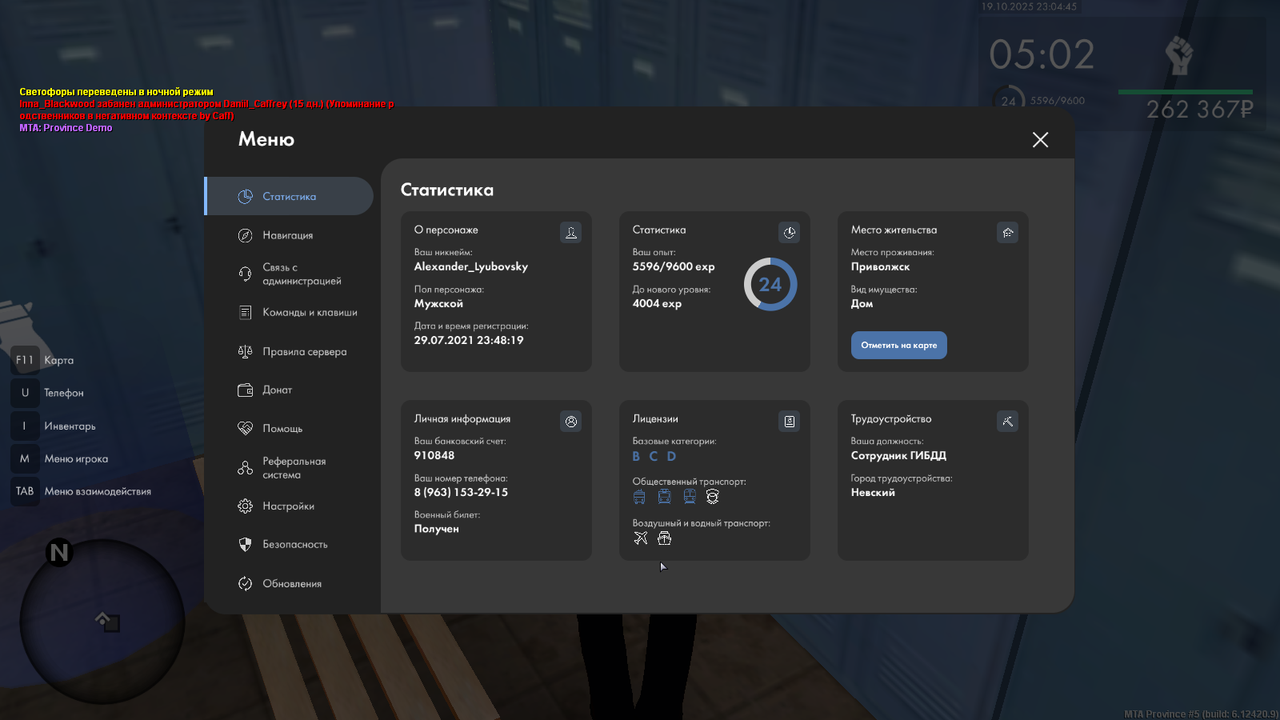
Task: Click the gear icon beside Настройки
Action: (245, 506)
